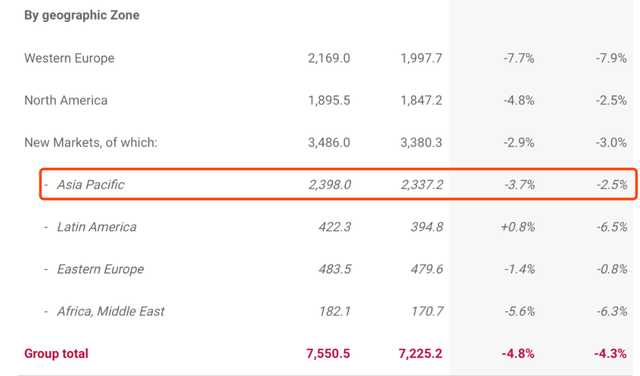Viewport: 640px width, 376px height.
Task: Select Western Europe value 2,169.0
Action: click(x=329, y=58)
